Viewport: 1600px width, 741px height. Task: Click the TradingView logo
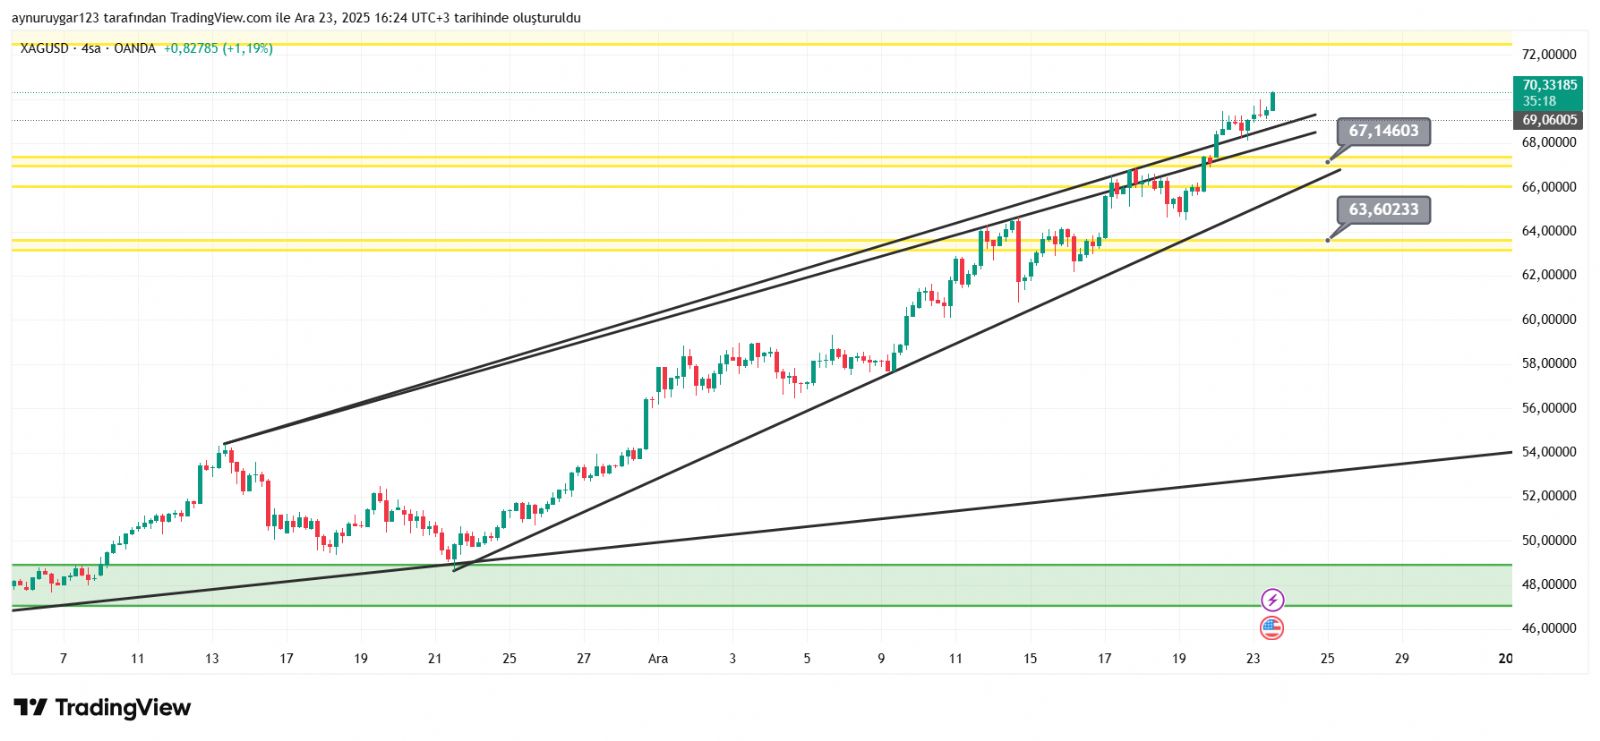click(102, 708)
